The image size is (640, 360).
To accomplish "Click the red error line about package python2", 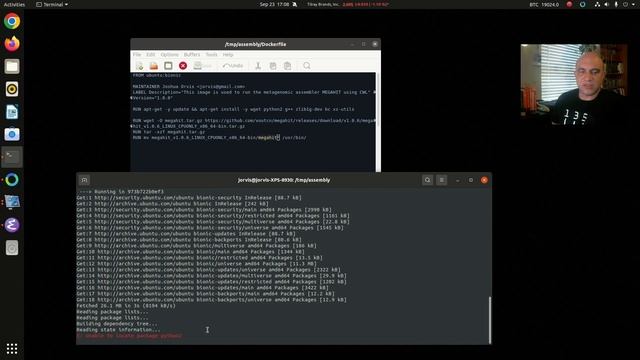I will tap(129, 336).
